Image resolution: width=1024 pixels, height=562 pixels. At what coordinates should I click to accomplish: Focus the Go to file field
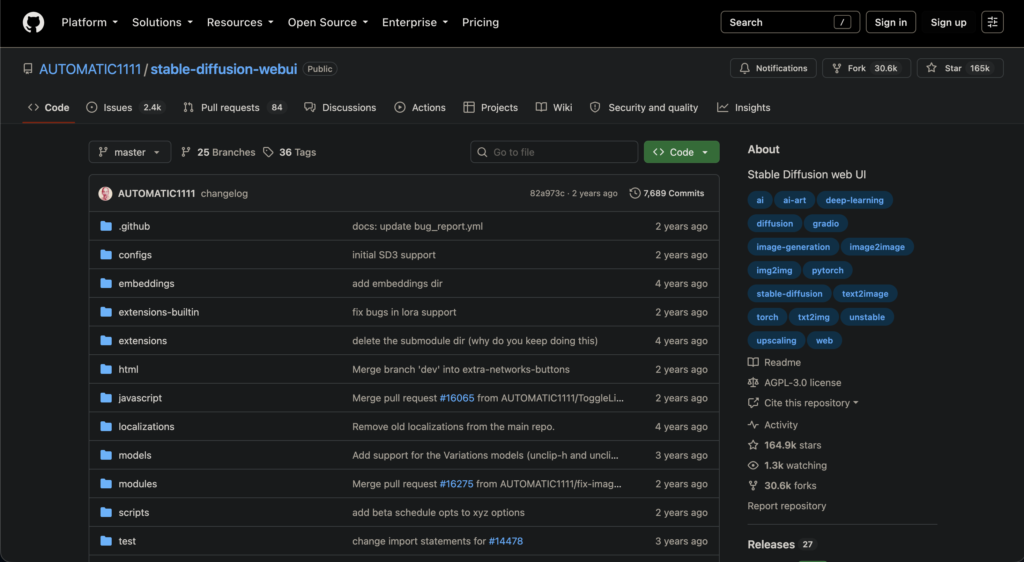click(x=554, y=152)
